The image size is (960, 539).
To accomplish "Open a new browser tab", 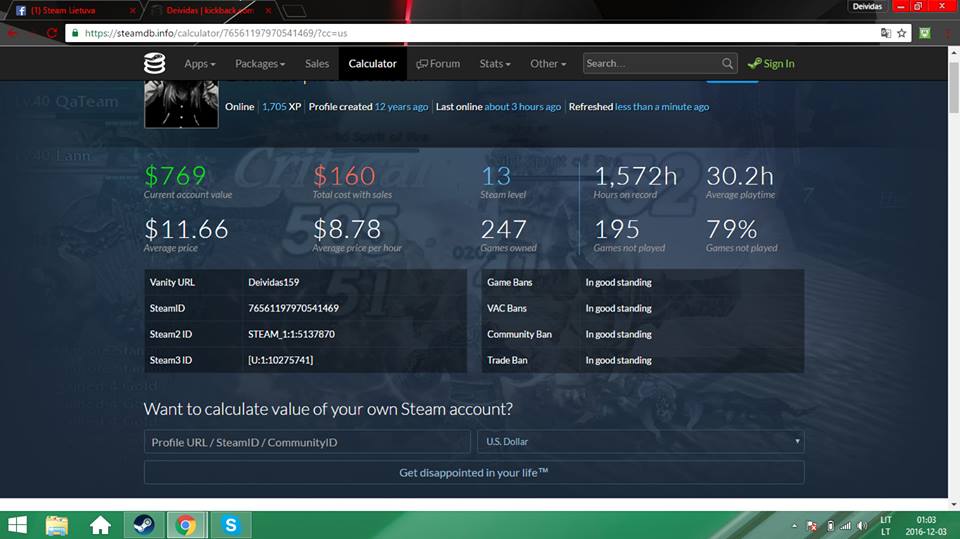I will [x=294, y=10].
